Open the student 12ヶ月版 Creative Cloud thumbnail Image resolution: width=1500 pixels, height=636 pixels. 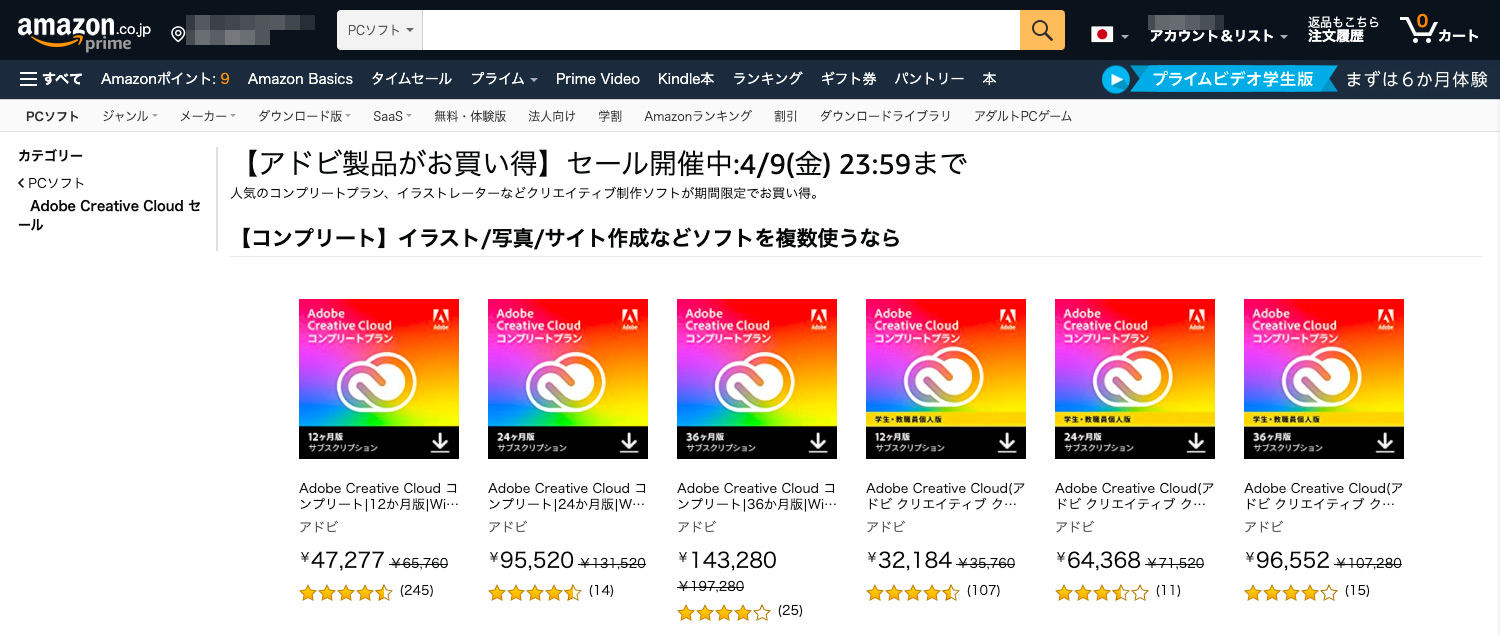coord(946,378)
